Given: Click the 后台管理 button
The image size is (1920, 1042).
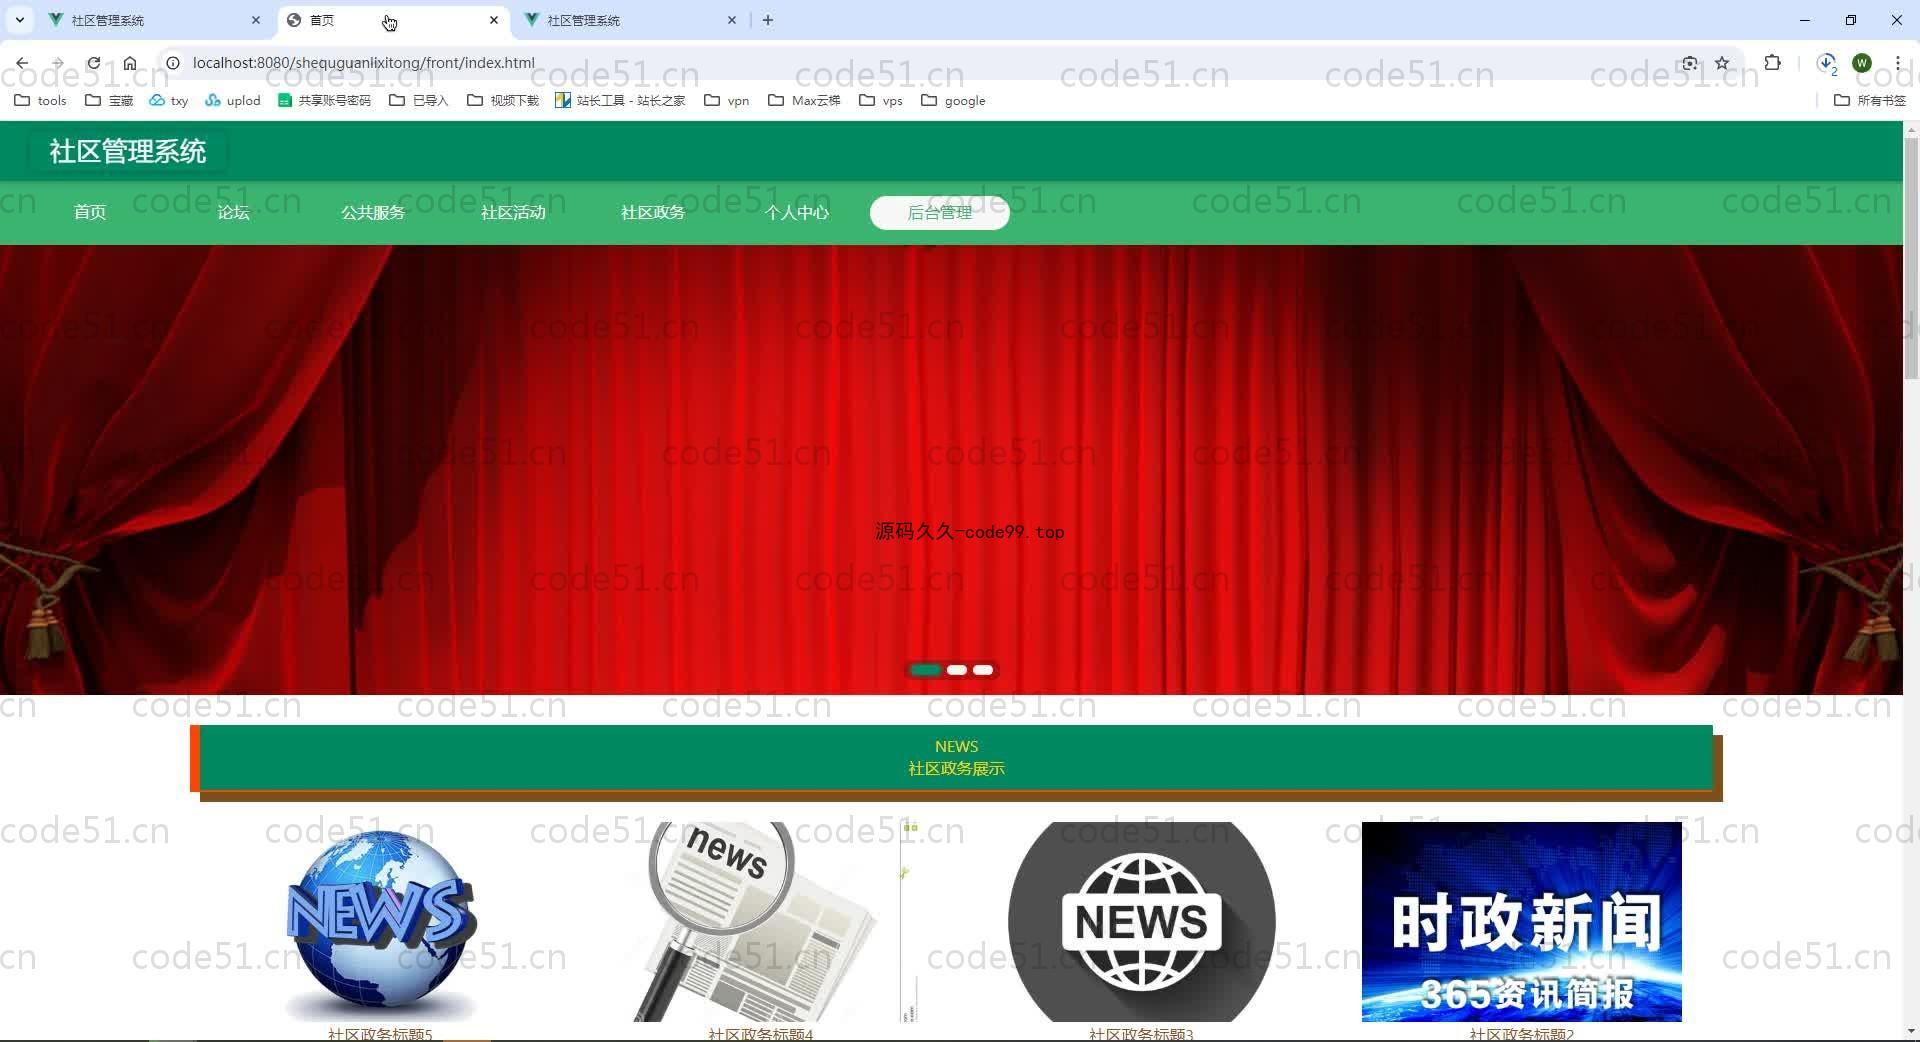Looking at the screenshot, I should pos(939,212).
